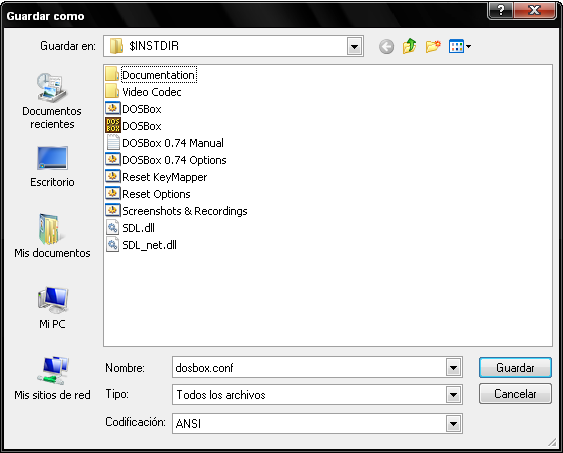Image resolution: width=563 pixels, height=453 pixels.
Task: Go back to the previous folder
Action: pos(386,47)
